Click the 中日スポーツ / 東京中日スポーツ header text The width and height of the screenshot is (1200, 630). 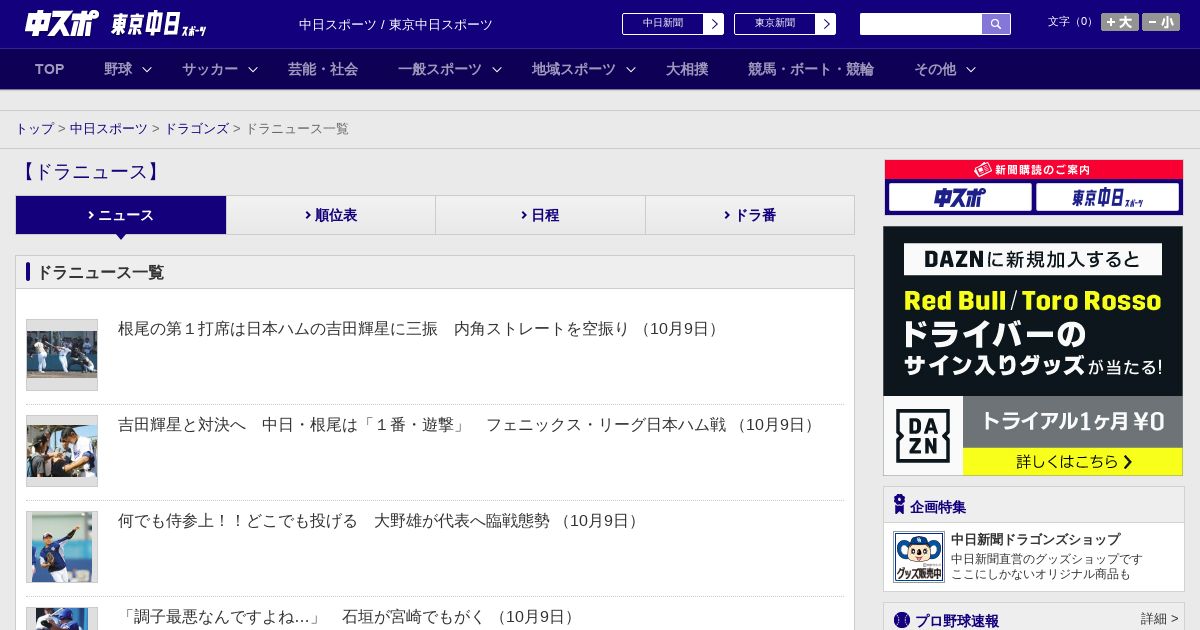pos(396,24)
